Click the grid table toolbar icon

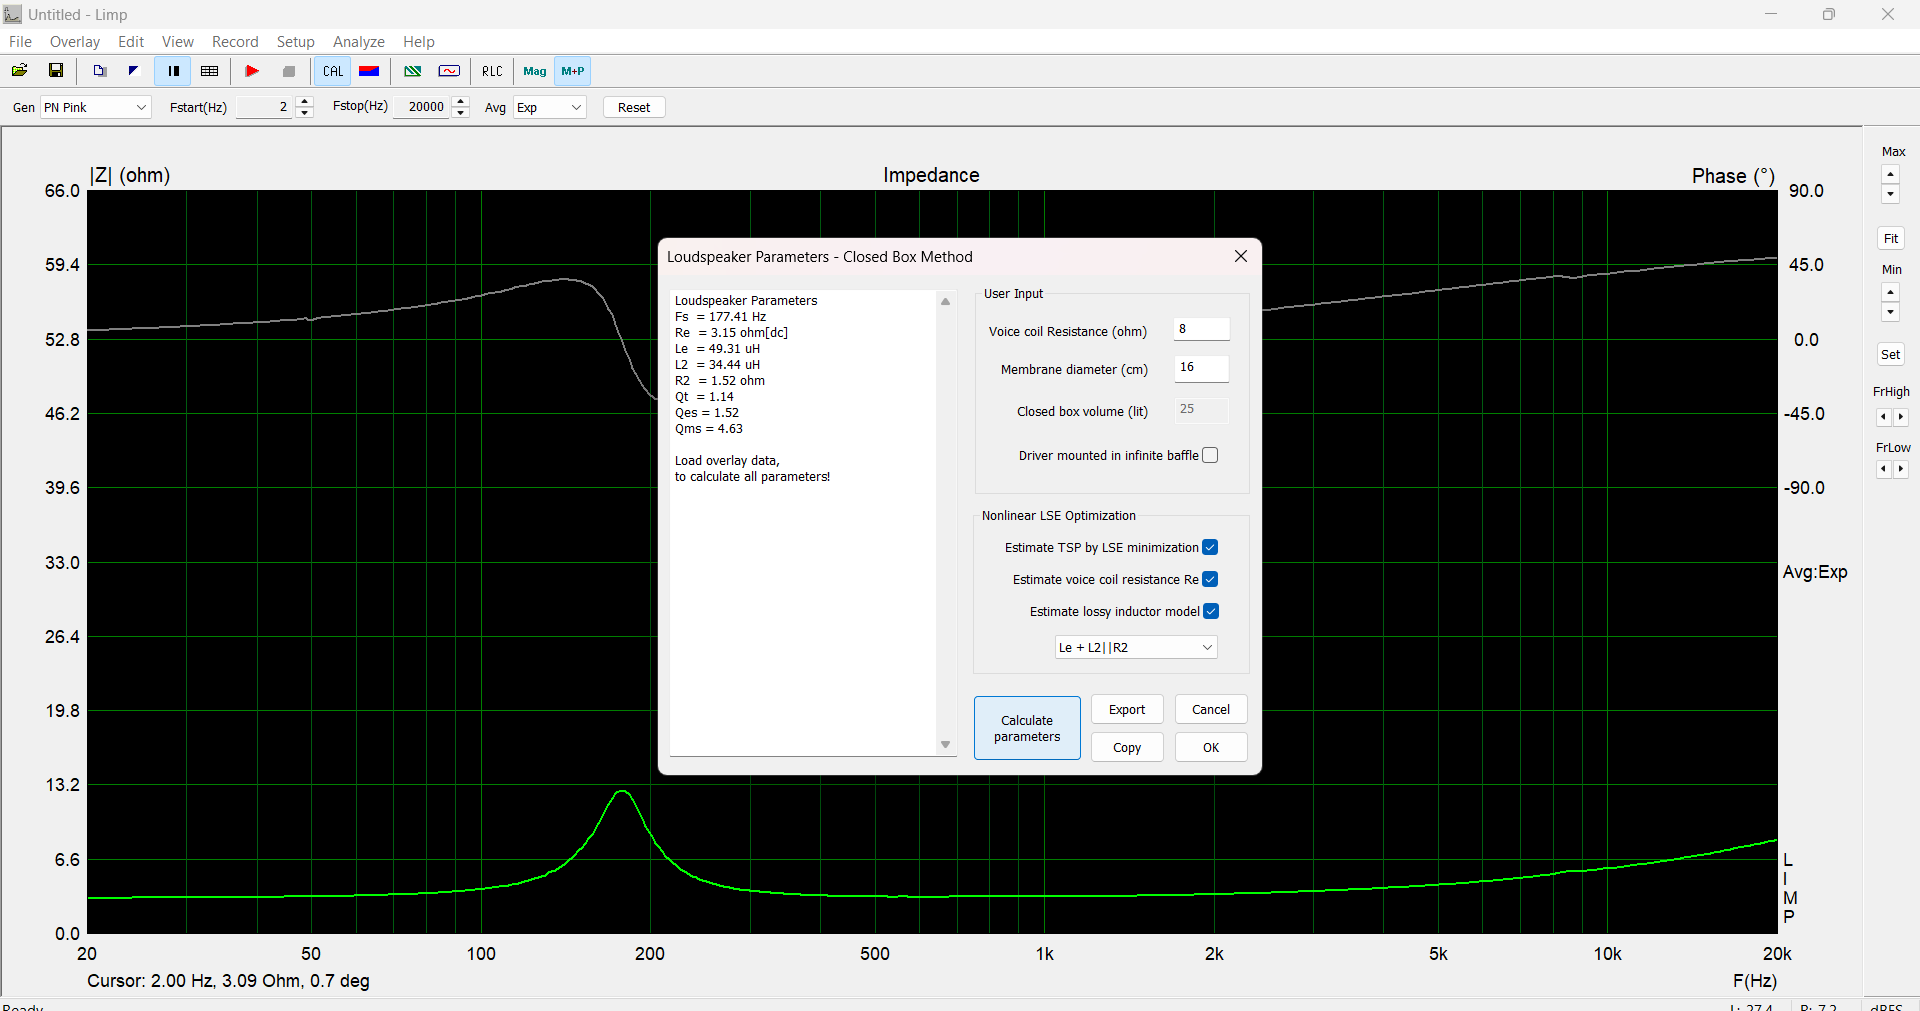(210, 71)
